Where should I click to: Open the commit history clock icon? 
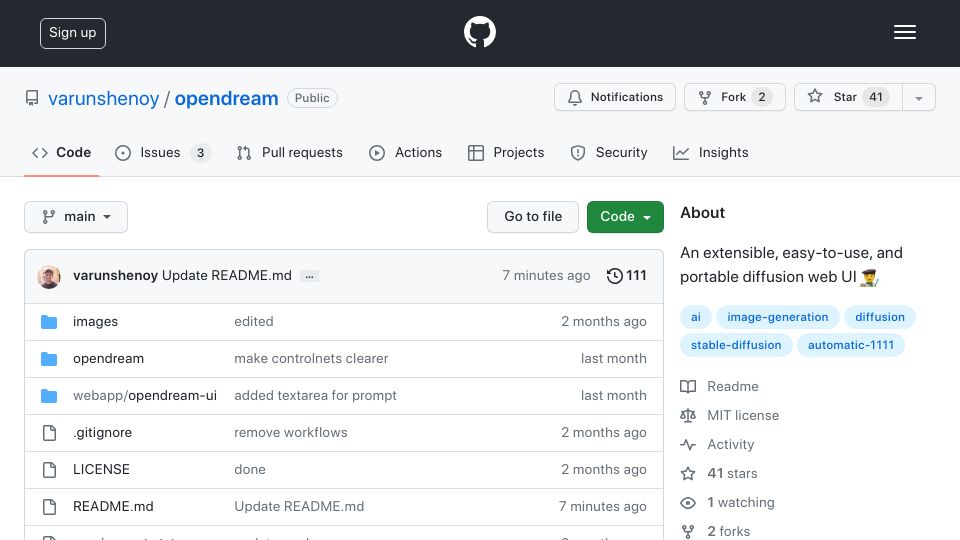click(x=614, y=276)
